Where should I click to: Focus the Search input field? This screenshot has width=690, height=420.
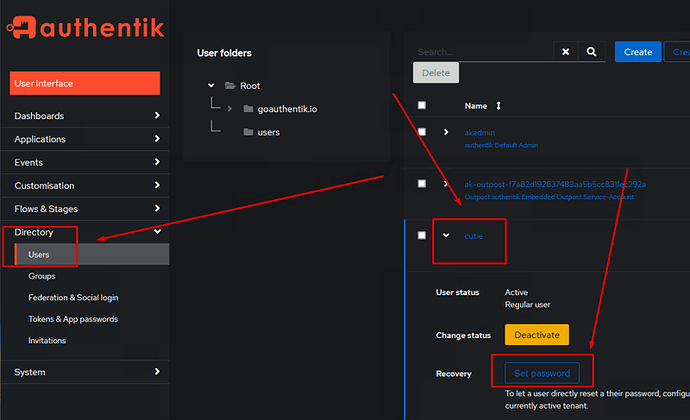(x=483, y=52)
